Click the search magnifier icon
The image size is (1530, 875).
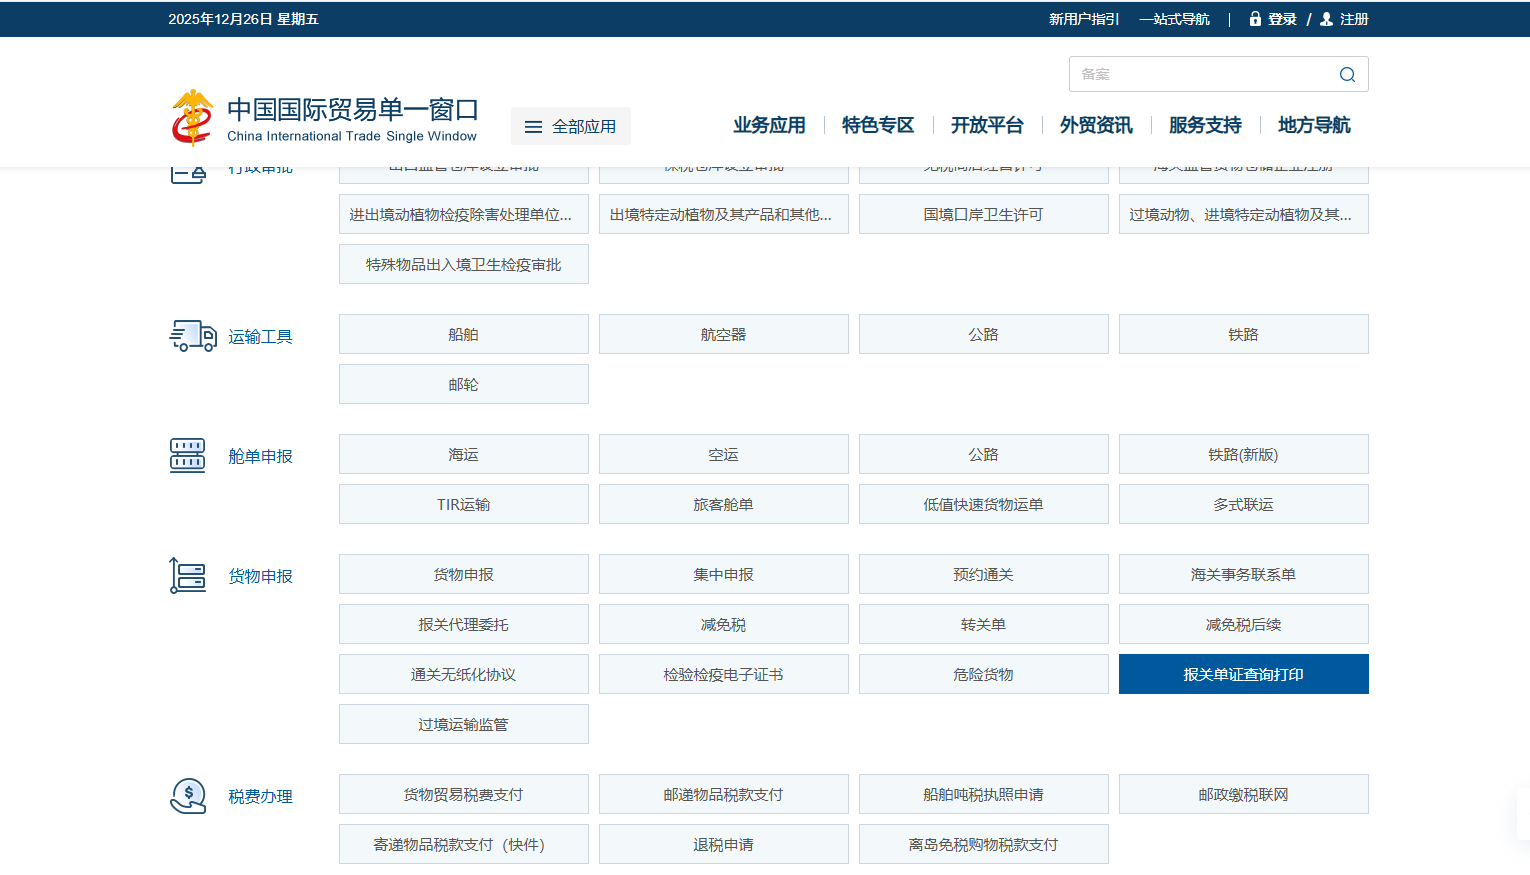(1347, 75)
